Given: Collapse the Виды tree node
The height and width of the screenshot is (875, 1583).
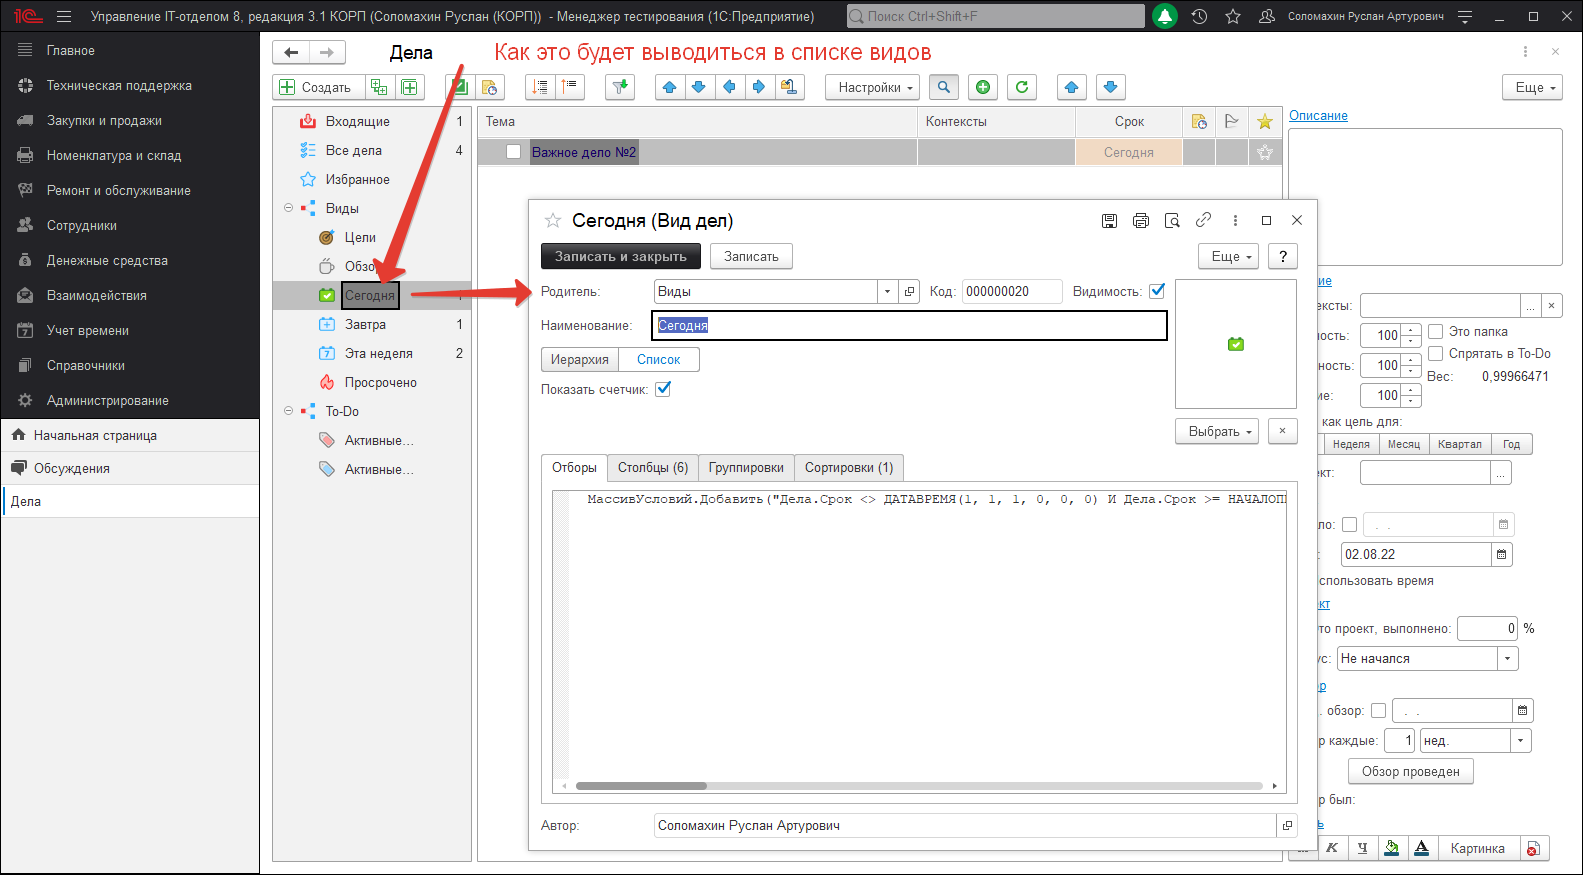Looking at the screenshot, I should coord(289,208).
